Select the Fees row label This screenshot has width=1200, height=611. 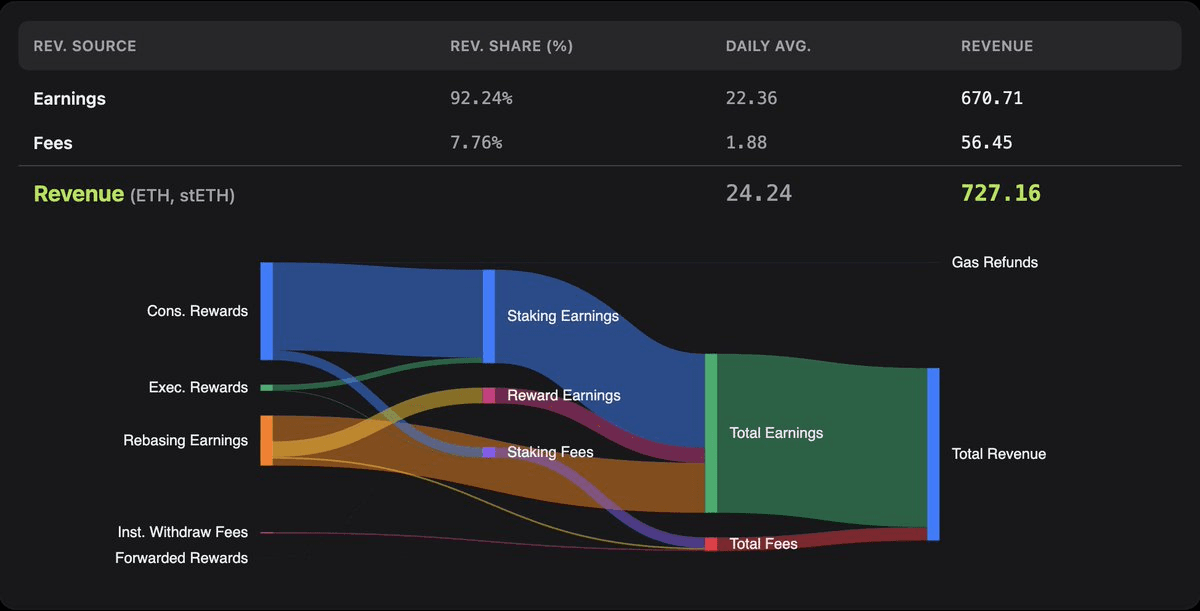pos(53,143)
